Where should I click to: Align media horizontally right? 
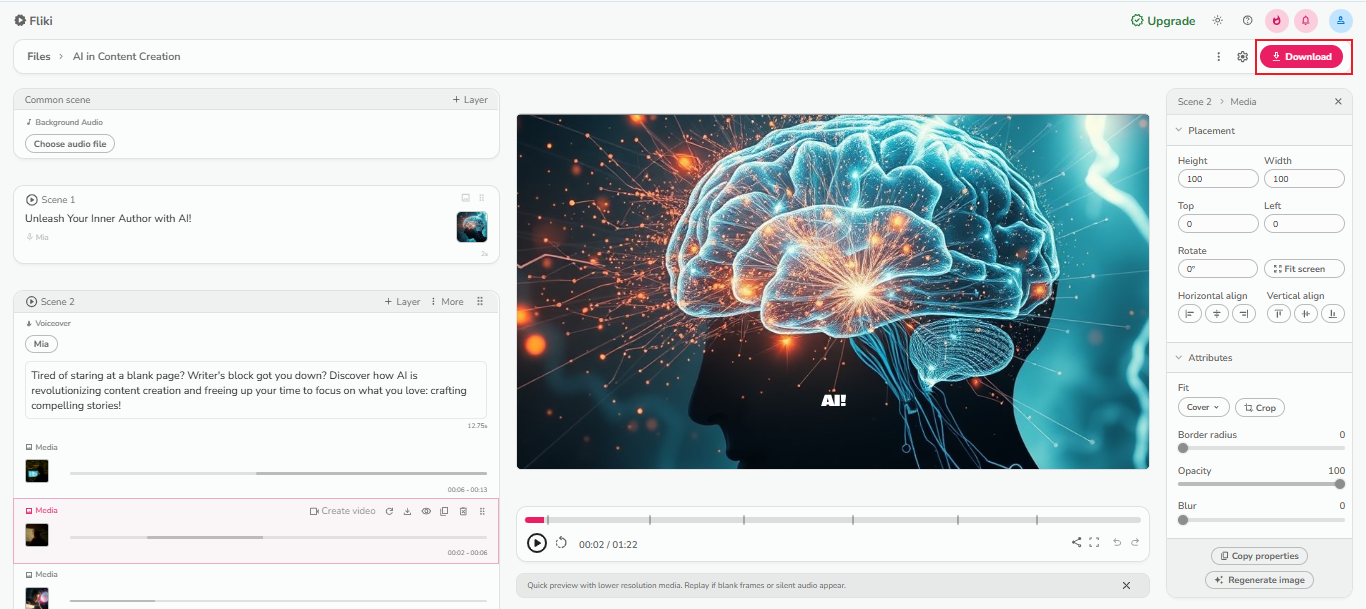1243,314
